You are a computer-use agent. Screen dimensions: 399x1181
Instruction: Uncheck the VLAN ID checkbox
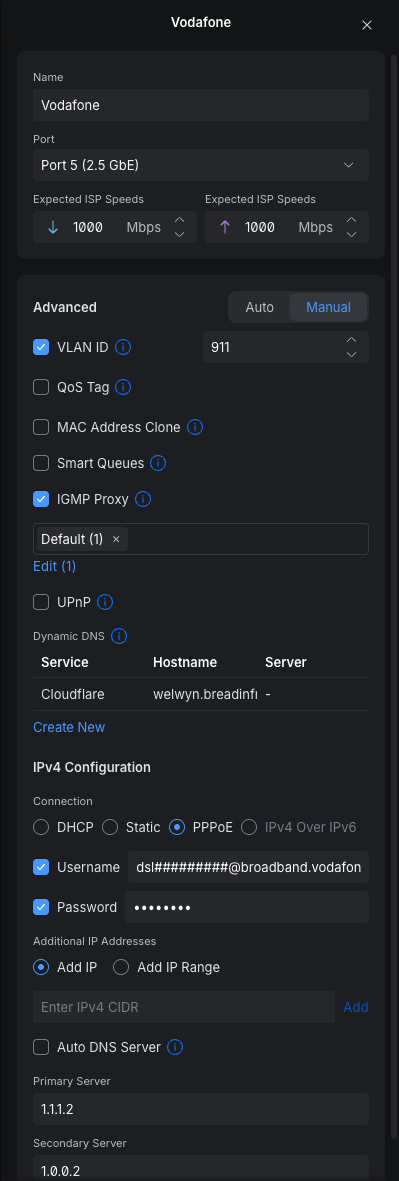click(41, 347)
